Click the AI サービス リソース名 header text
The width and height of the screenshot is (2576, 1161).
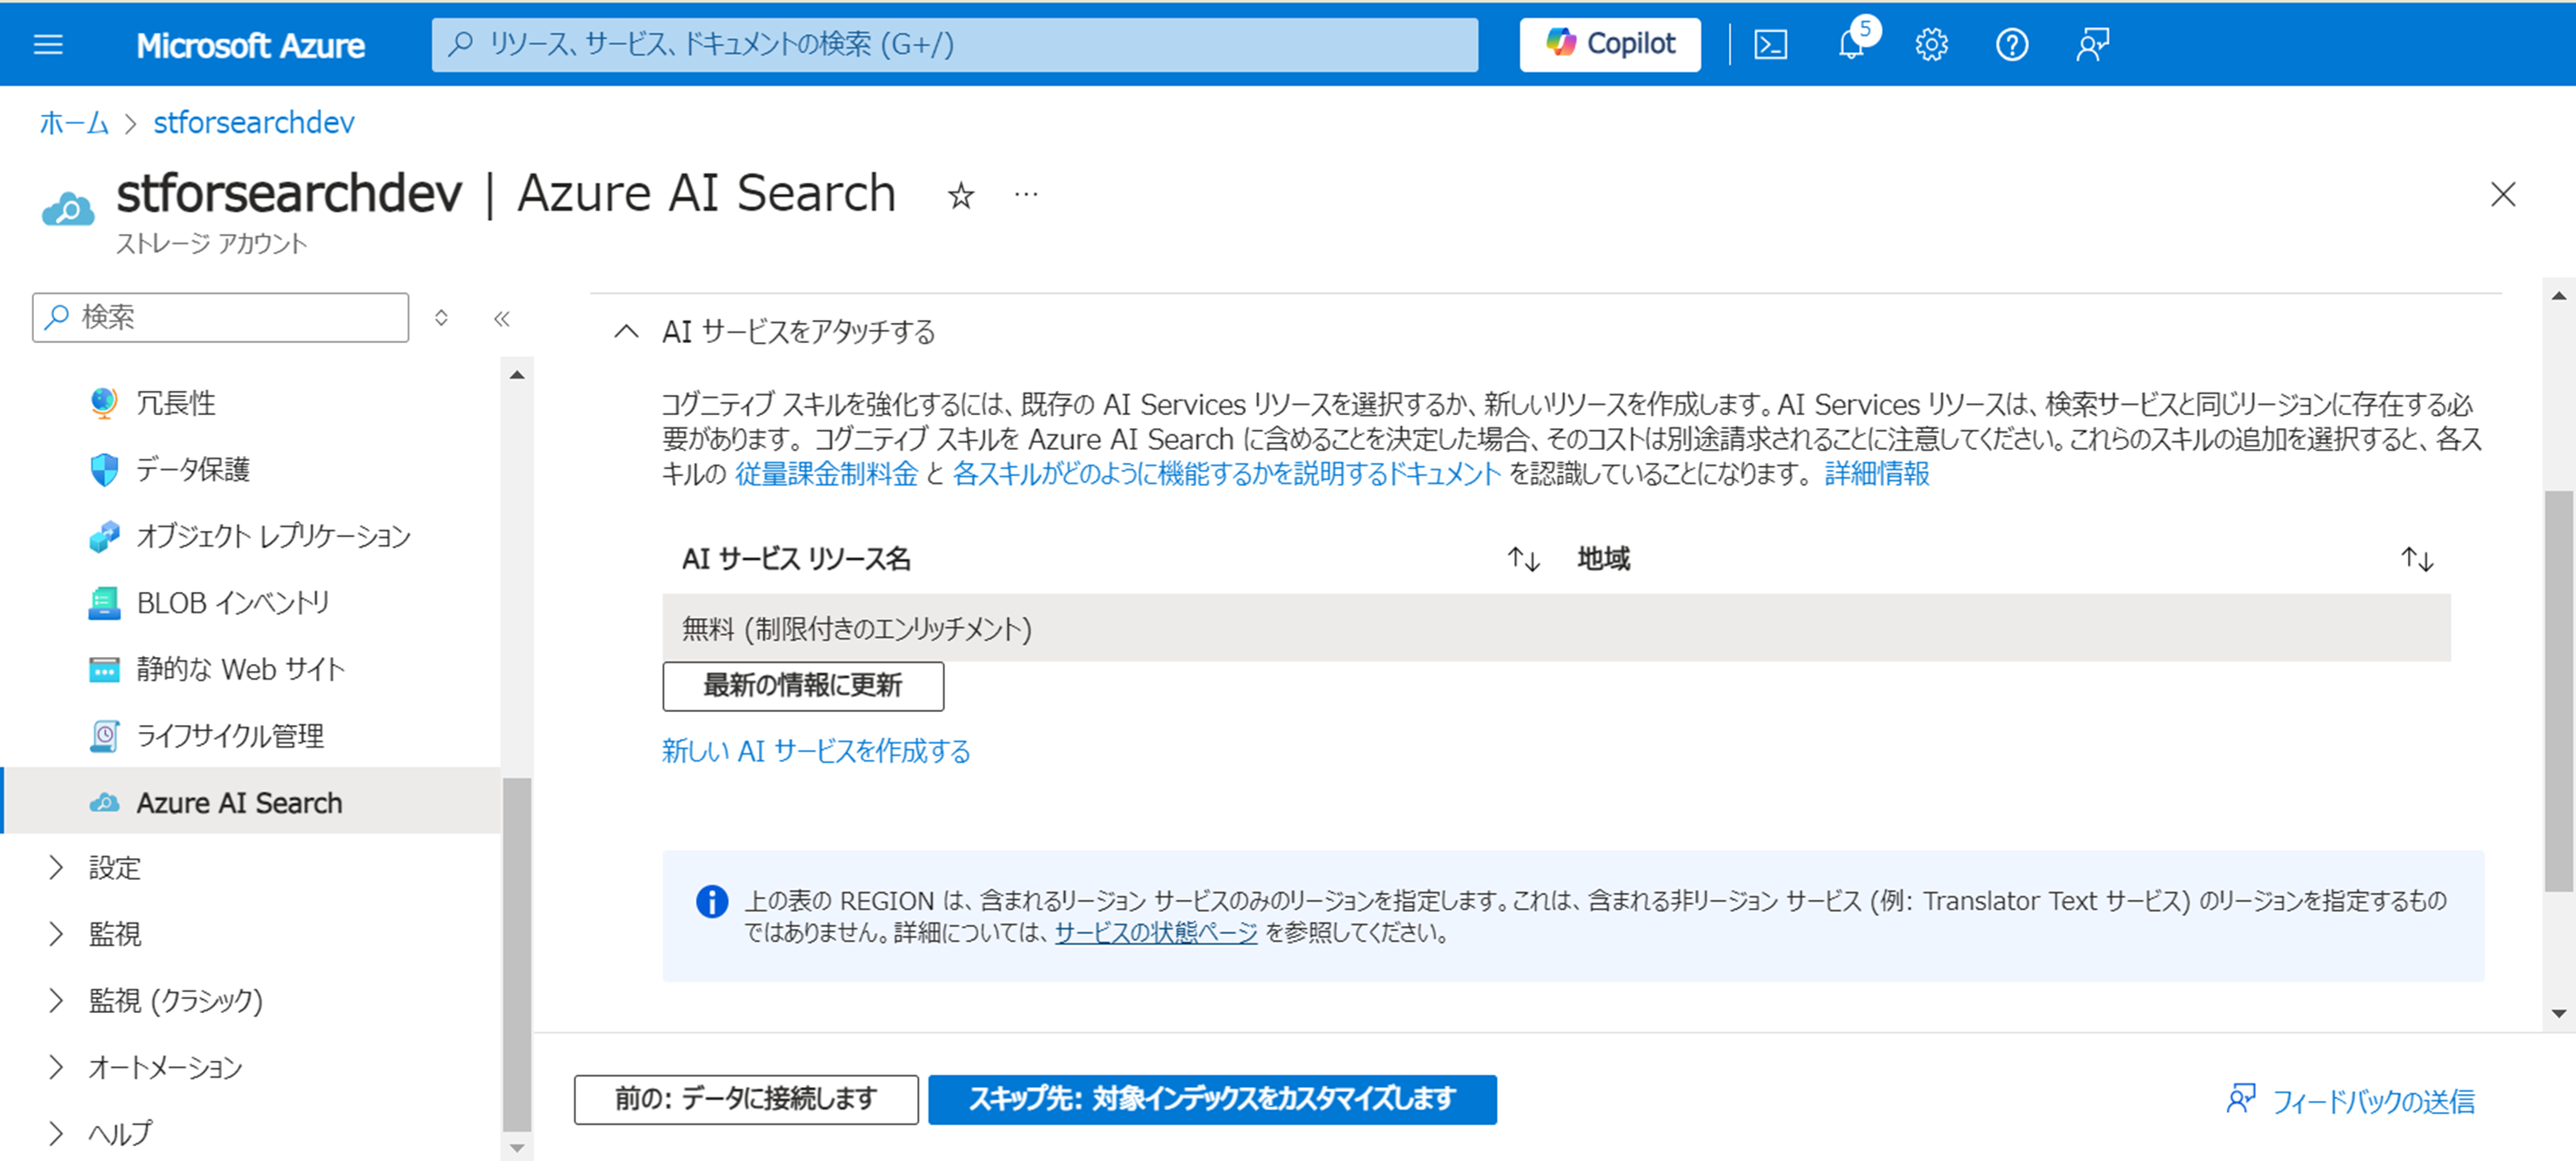click(x=796, y=559)
